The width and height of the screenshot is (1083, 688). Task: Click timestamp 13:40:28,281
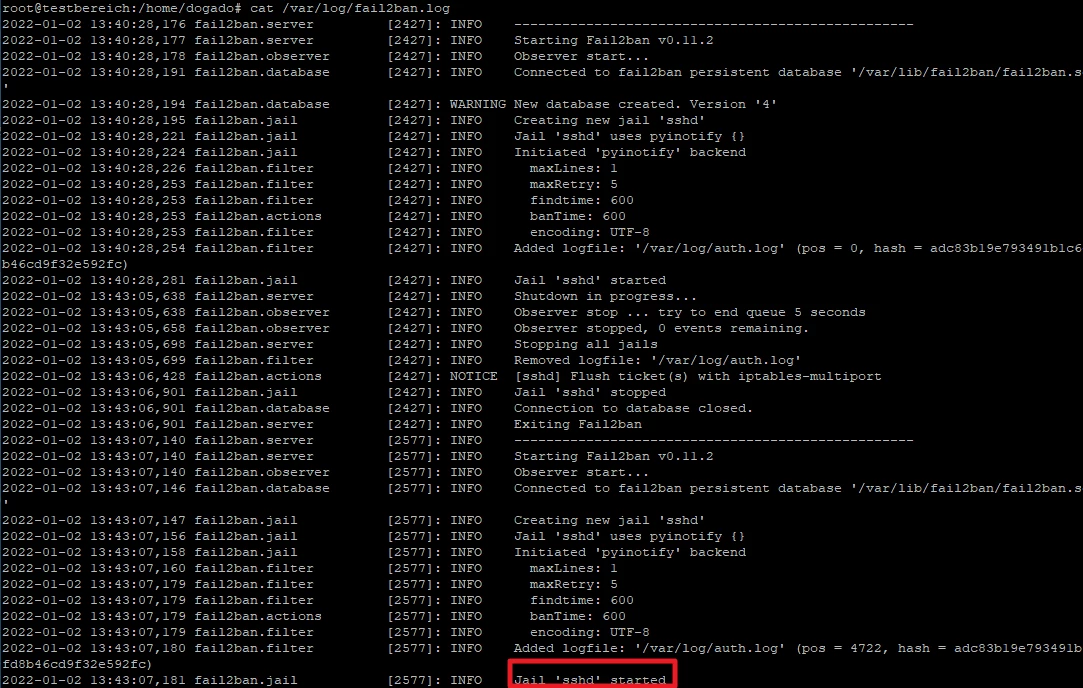click(137, 280)
